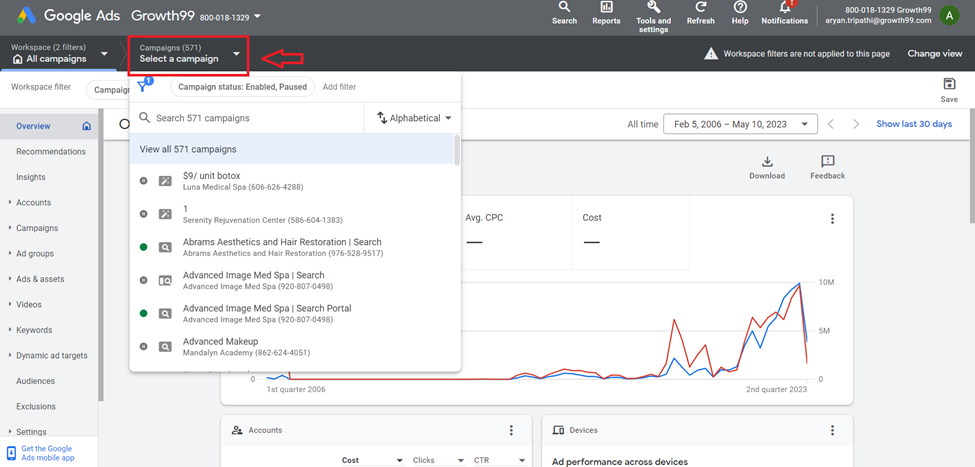Click Change view

(x=935, y=54)
